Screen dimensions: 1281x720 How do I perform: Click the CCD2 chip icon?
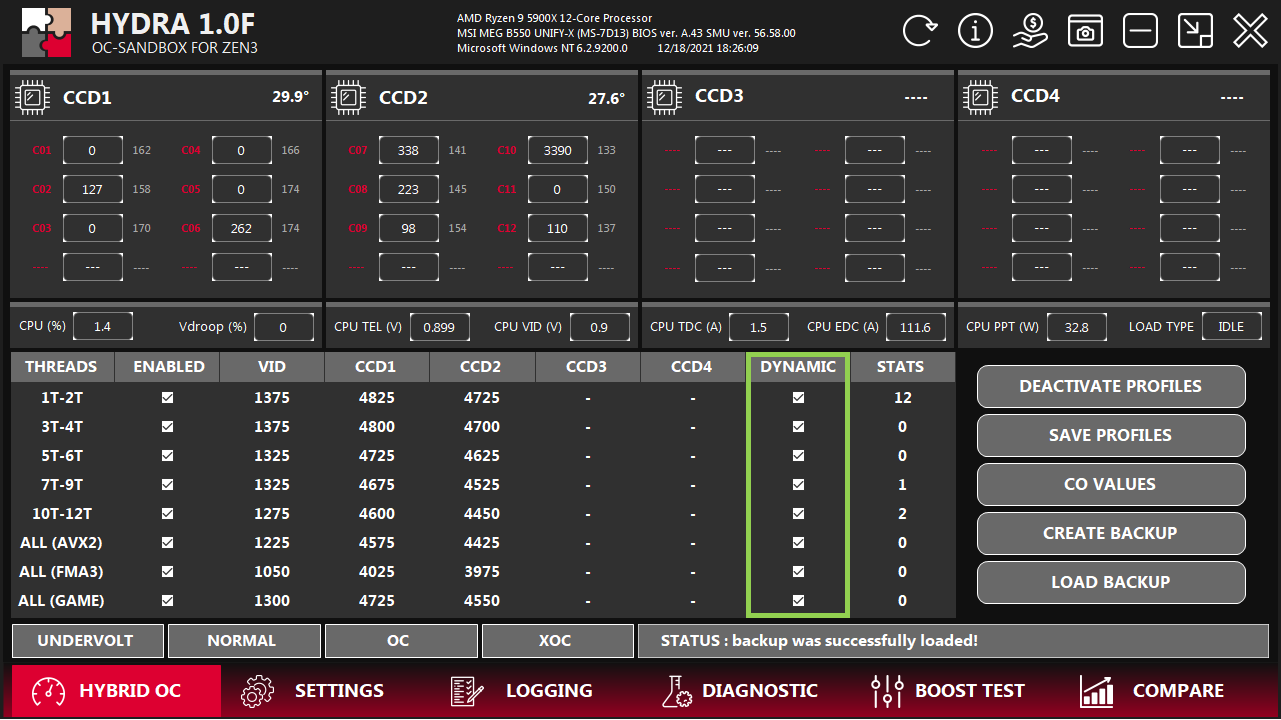[x=349, y=97]
